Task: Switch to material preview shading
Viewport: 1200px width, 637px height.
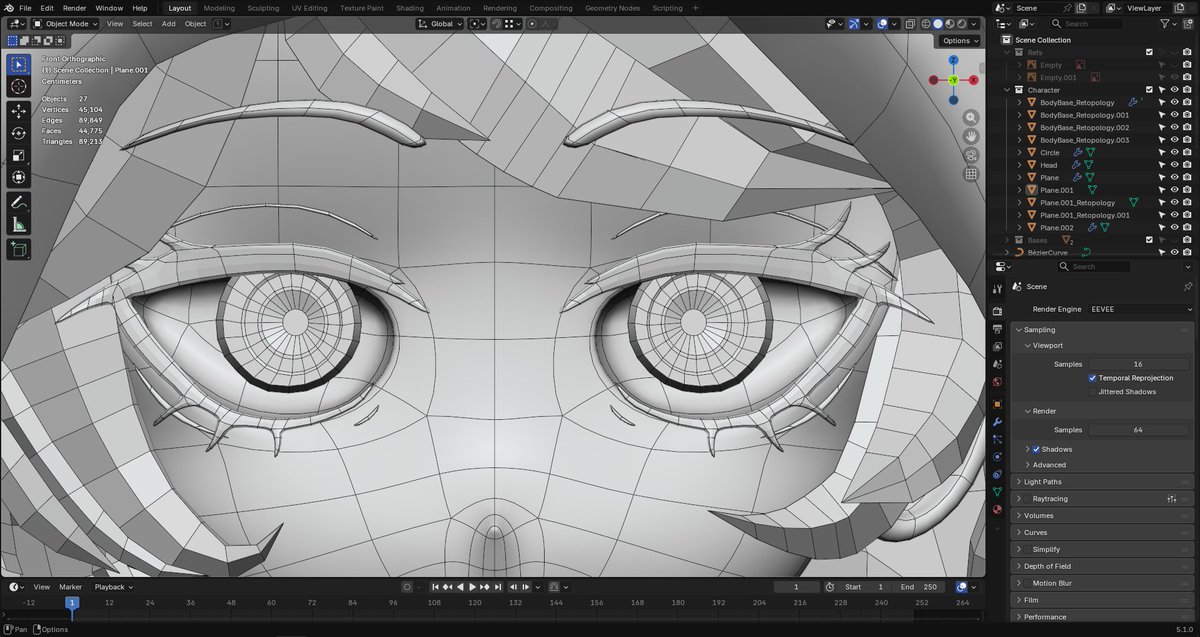Action: 950,23
